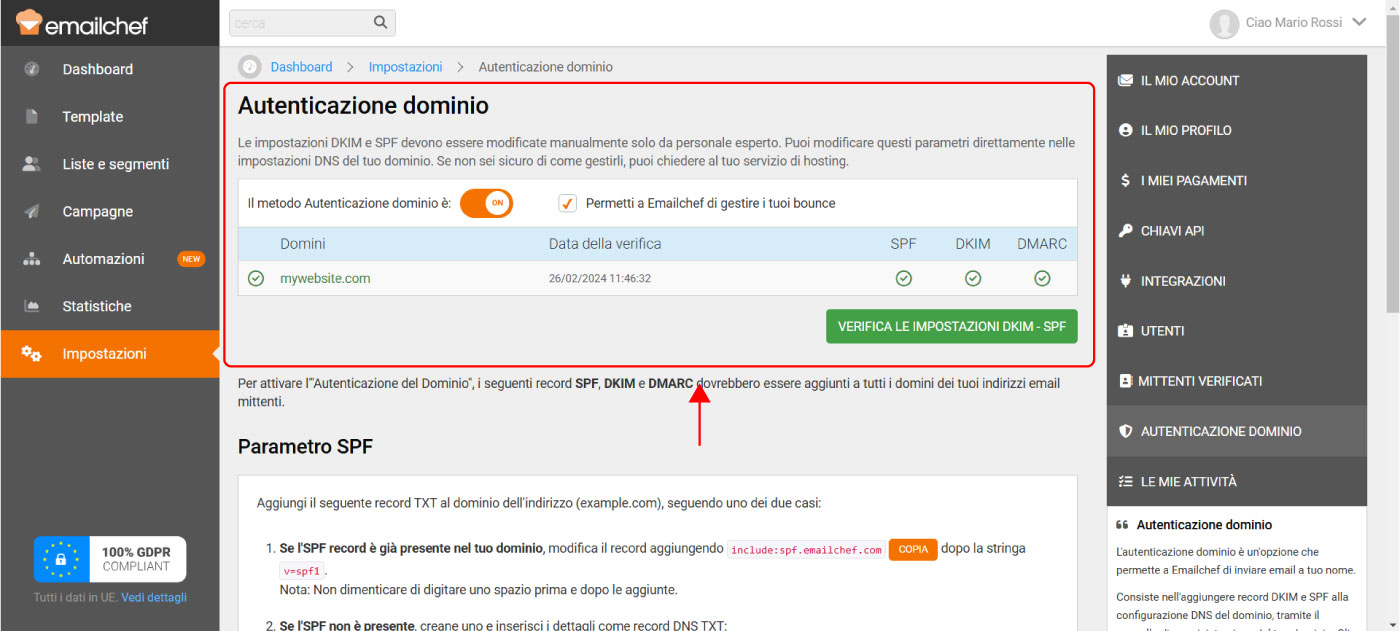Click the include:spf.emailchef.com code snippet
Viewport: 1400px width, 631px height.
(x=806, y=550)
